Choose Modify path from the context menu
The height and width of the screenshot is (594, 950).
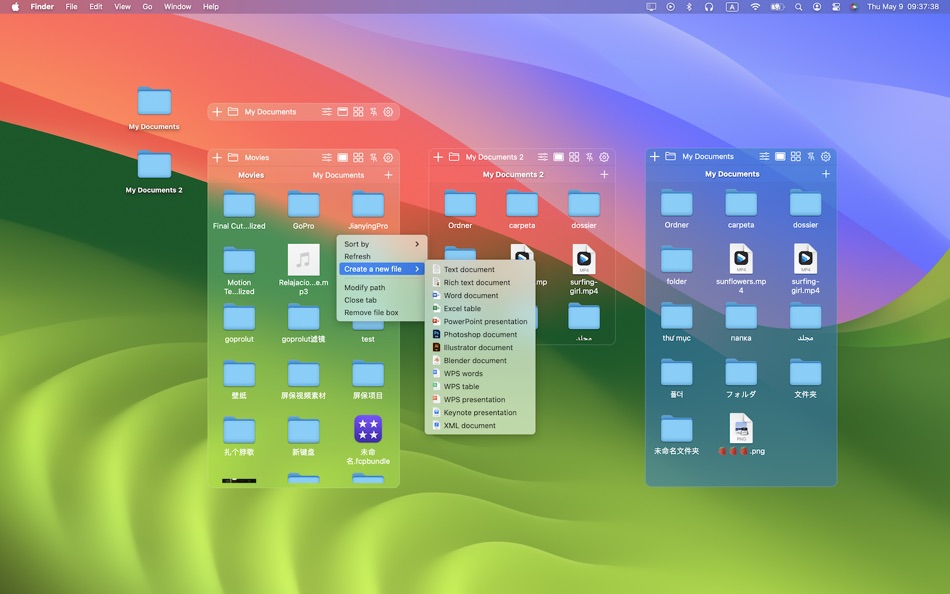pyautogui.click(x=382, y=287)
